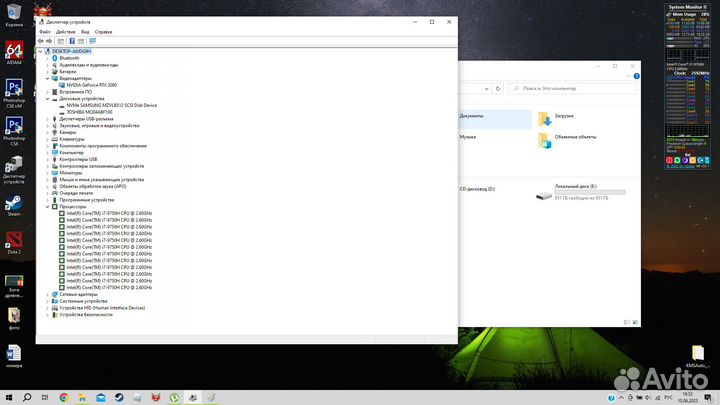720x405 pixels.
Task: Open the Вид menu
Action: (x=85, y=32)
